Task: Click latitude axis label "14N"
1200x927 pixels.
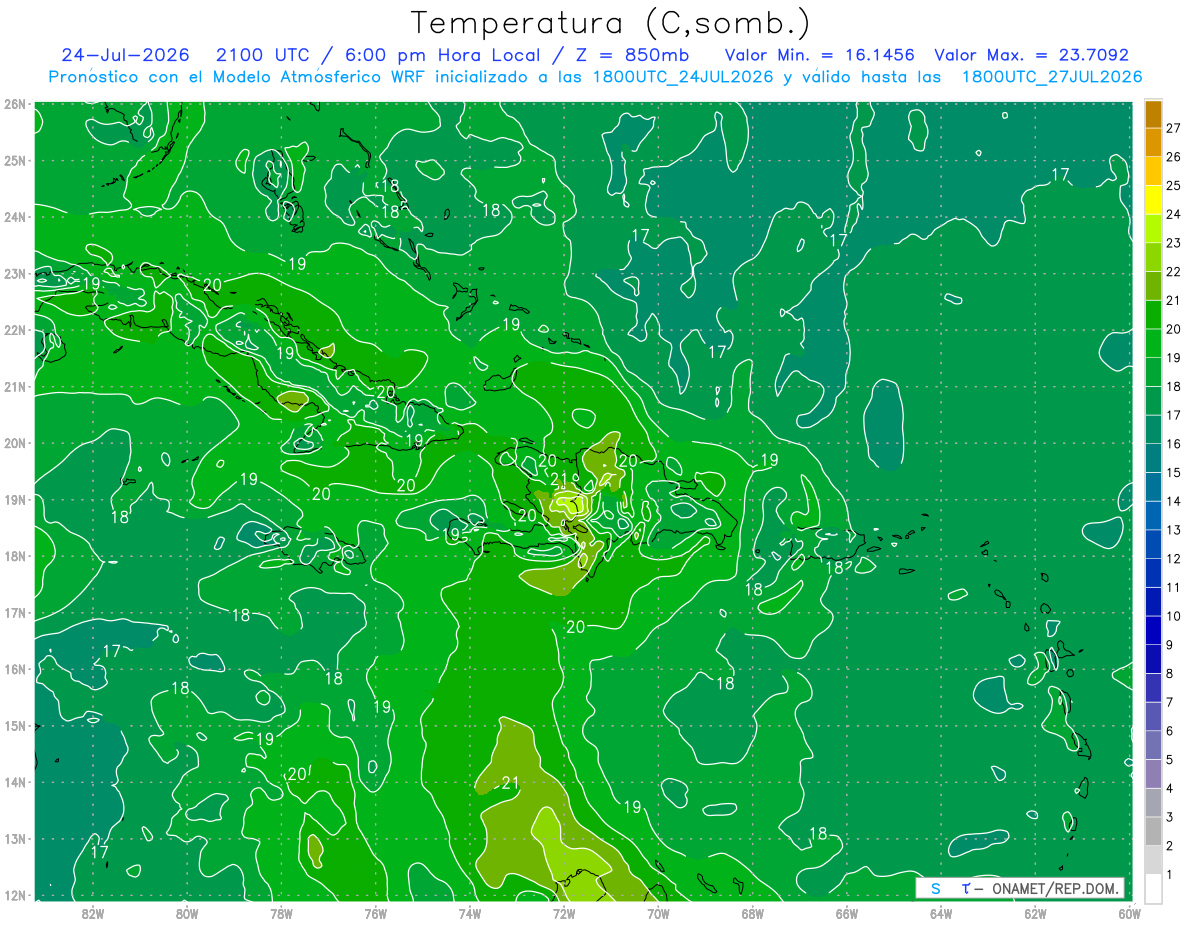Action: tap(15, 782)
